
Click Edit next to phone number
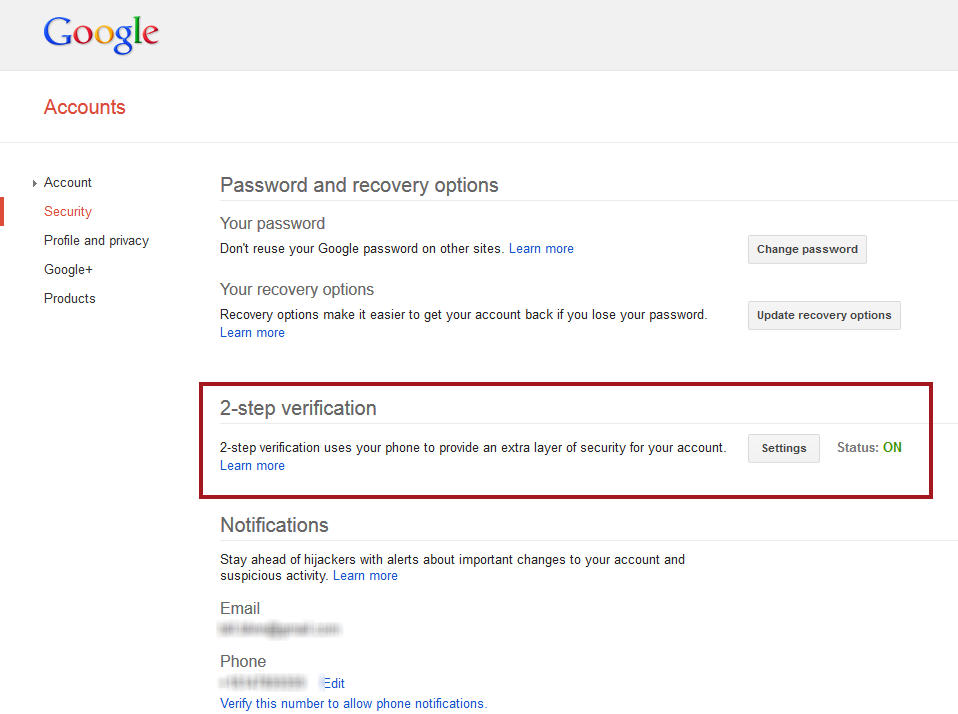pos(334,683)
